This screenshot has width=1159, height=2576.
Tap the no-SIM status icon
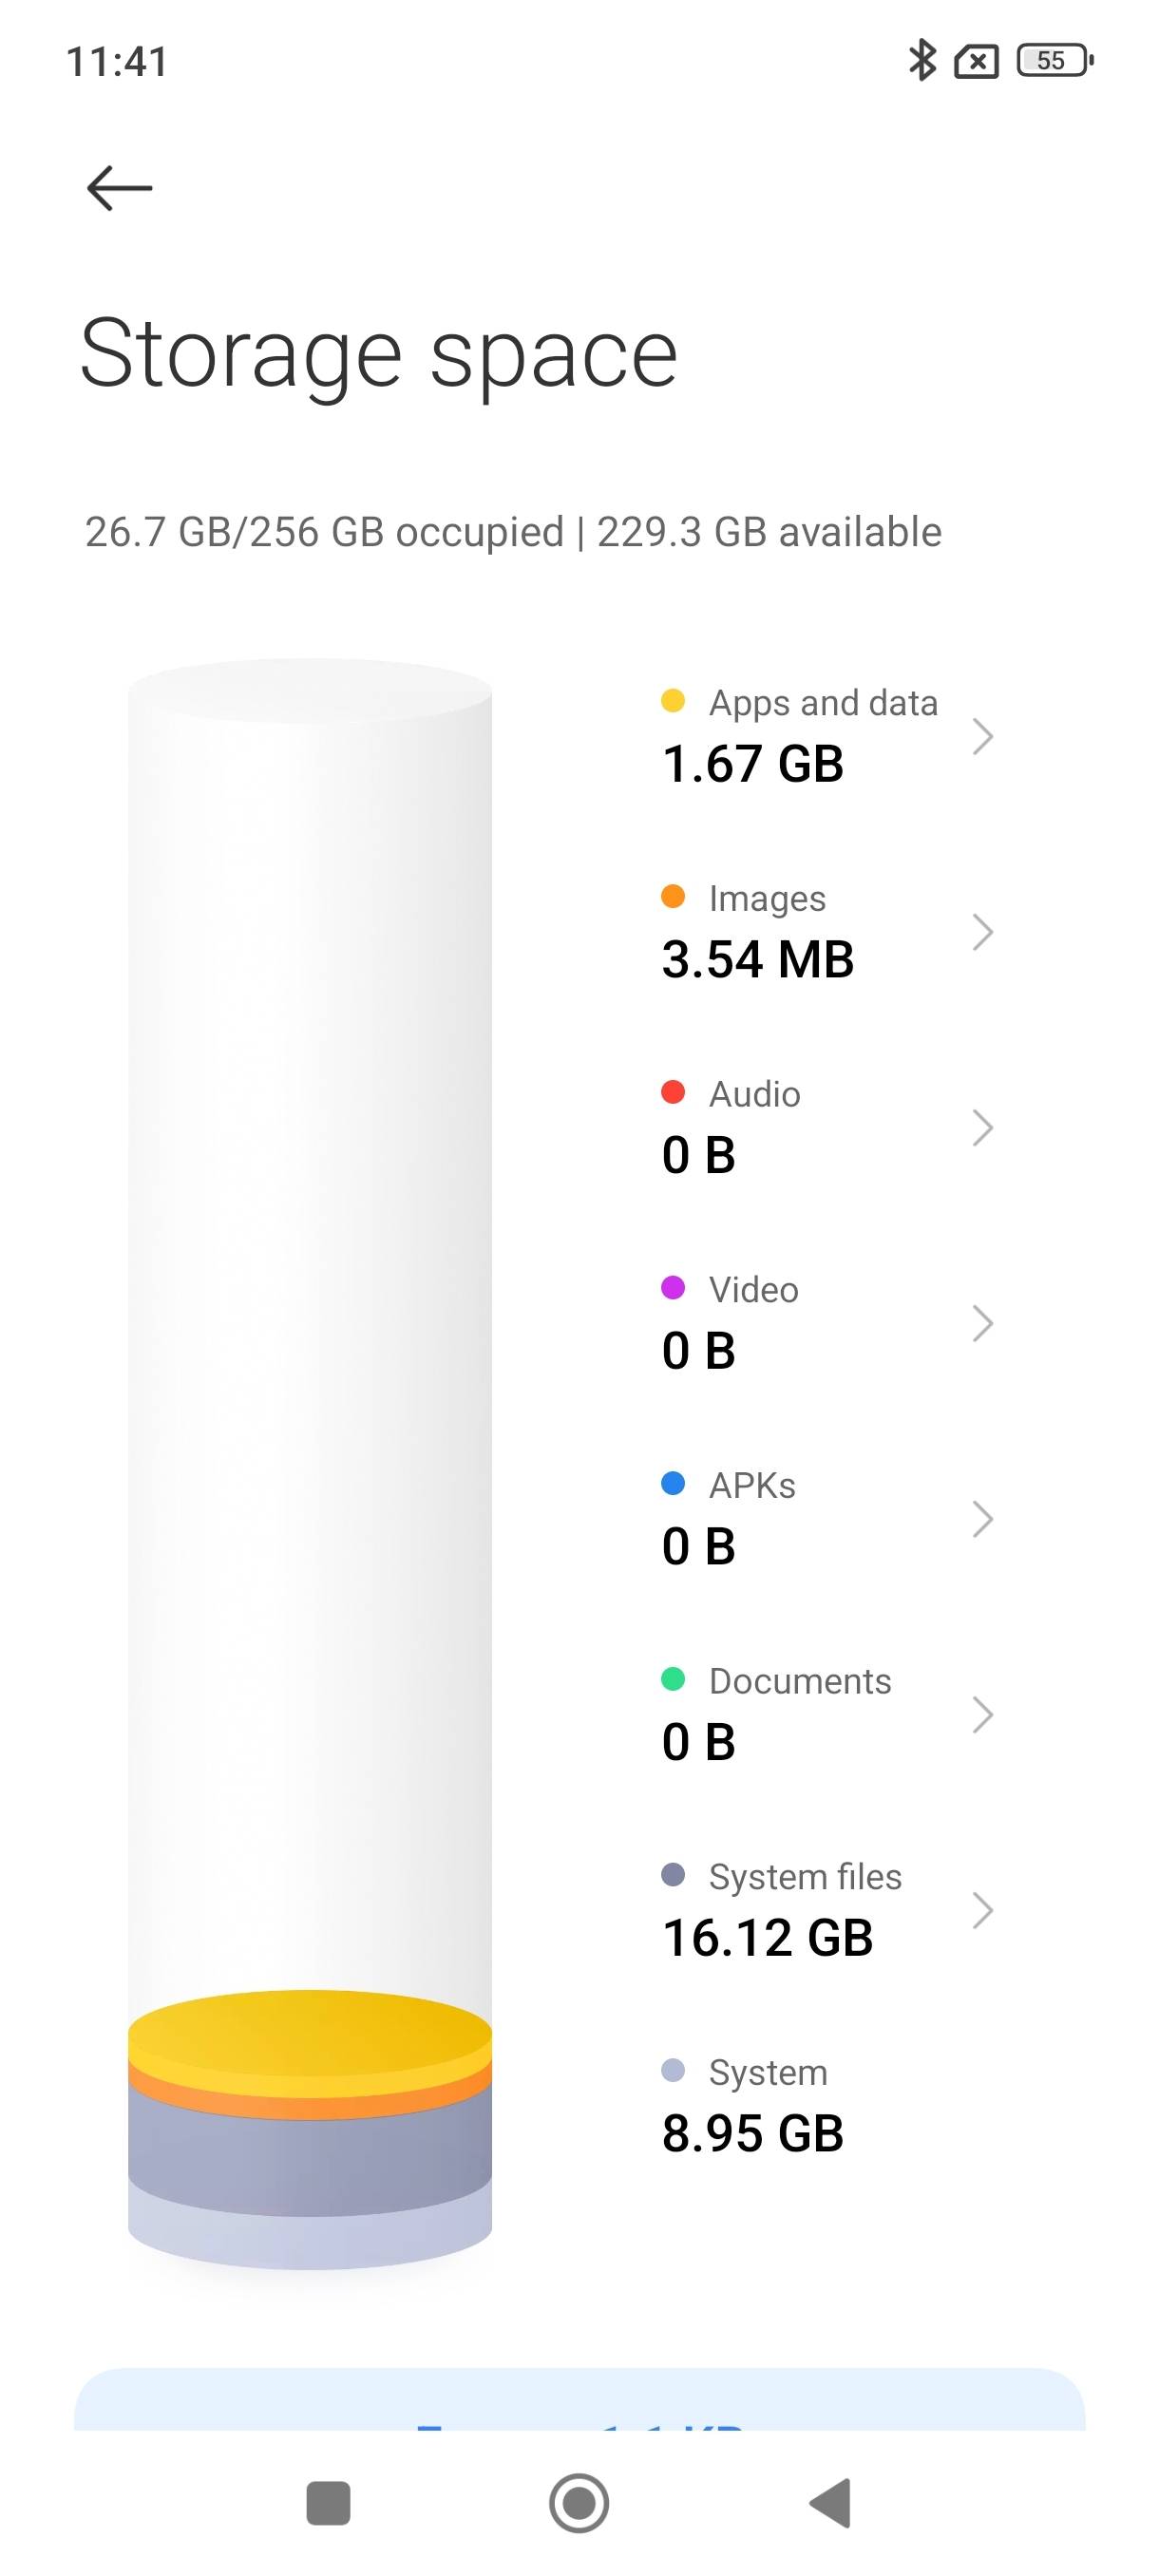pos(976,62)
